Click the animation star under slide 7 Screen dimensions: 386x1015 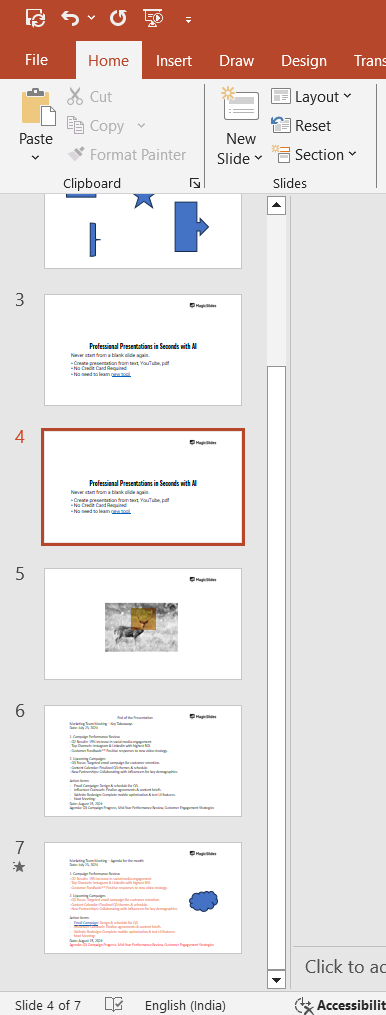[x=19, y=866]
